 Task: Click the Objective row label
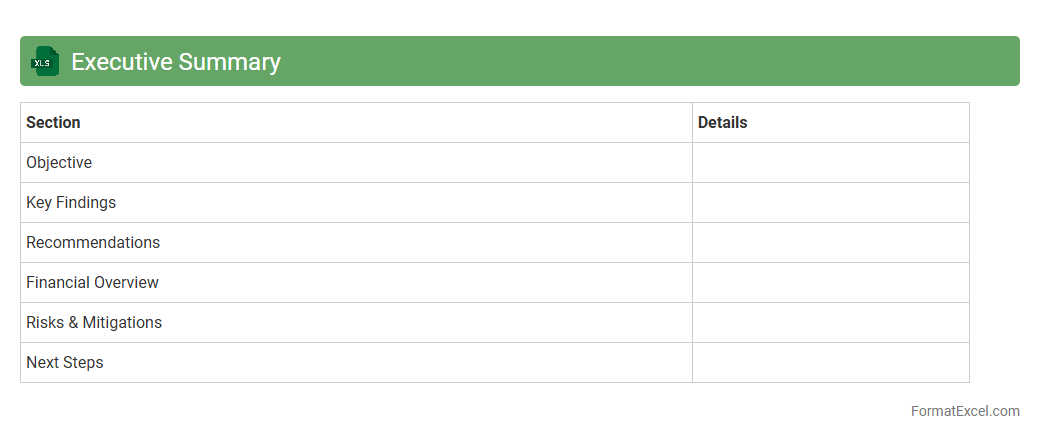point(59,163)
